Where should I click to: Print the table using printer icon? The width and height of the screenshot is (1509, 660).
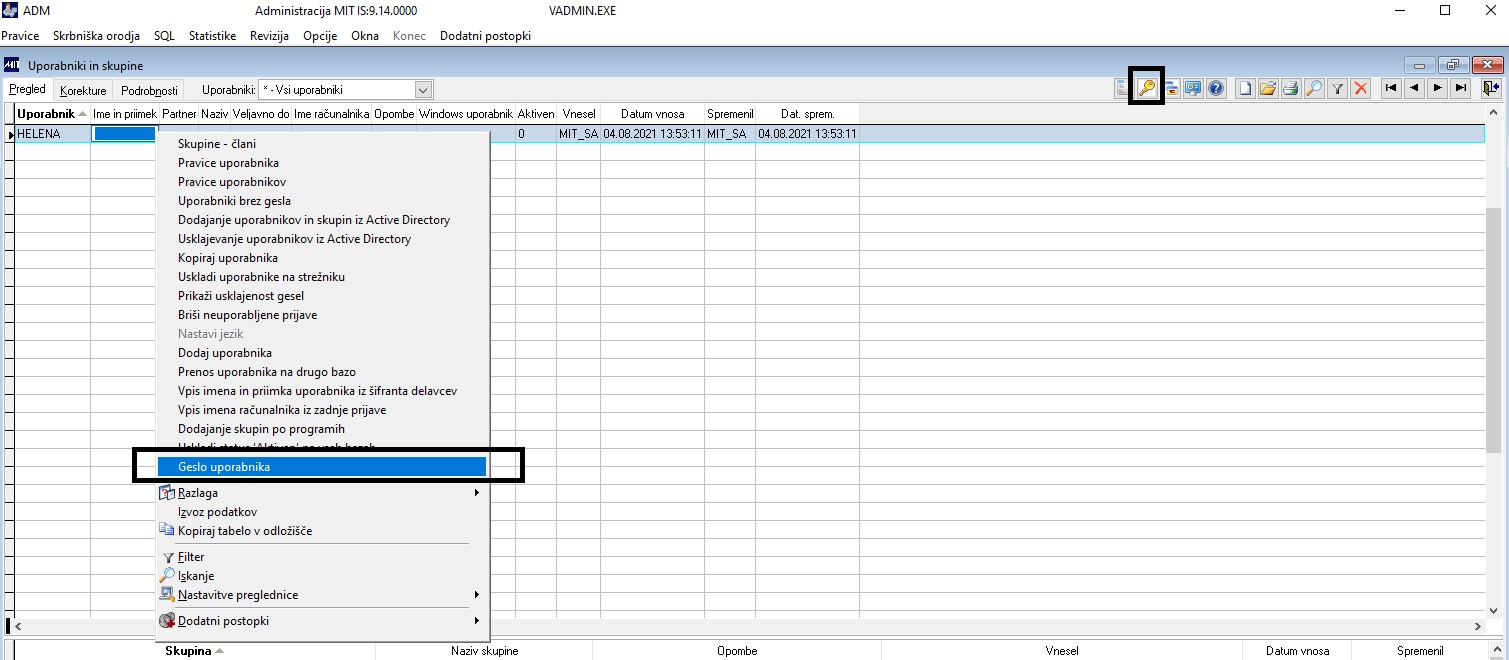pos(1291,88)
